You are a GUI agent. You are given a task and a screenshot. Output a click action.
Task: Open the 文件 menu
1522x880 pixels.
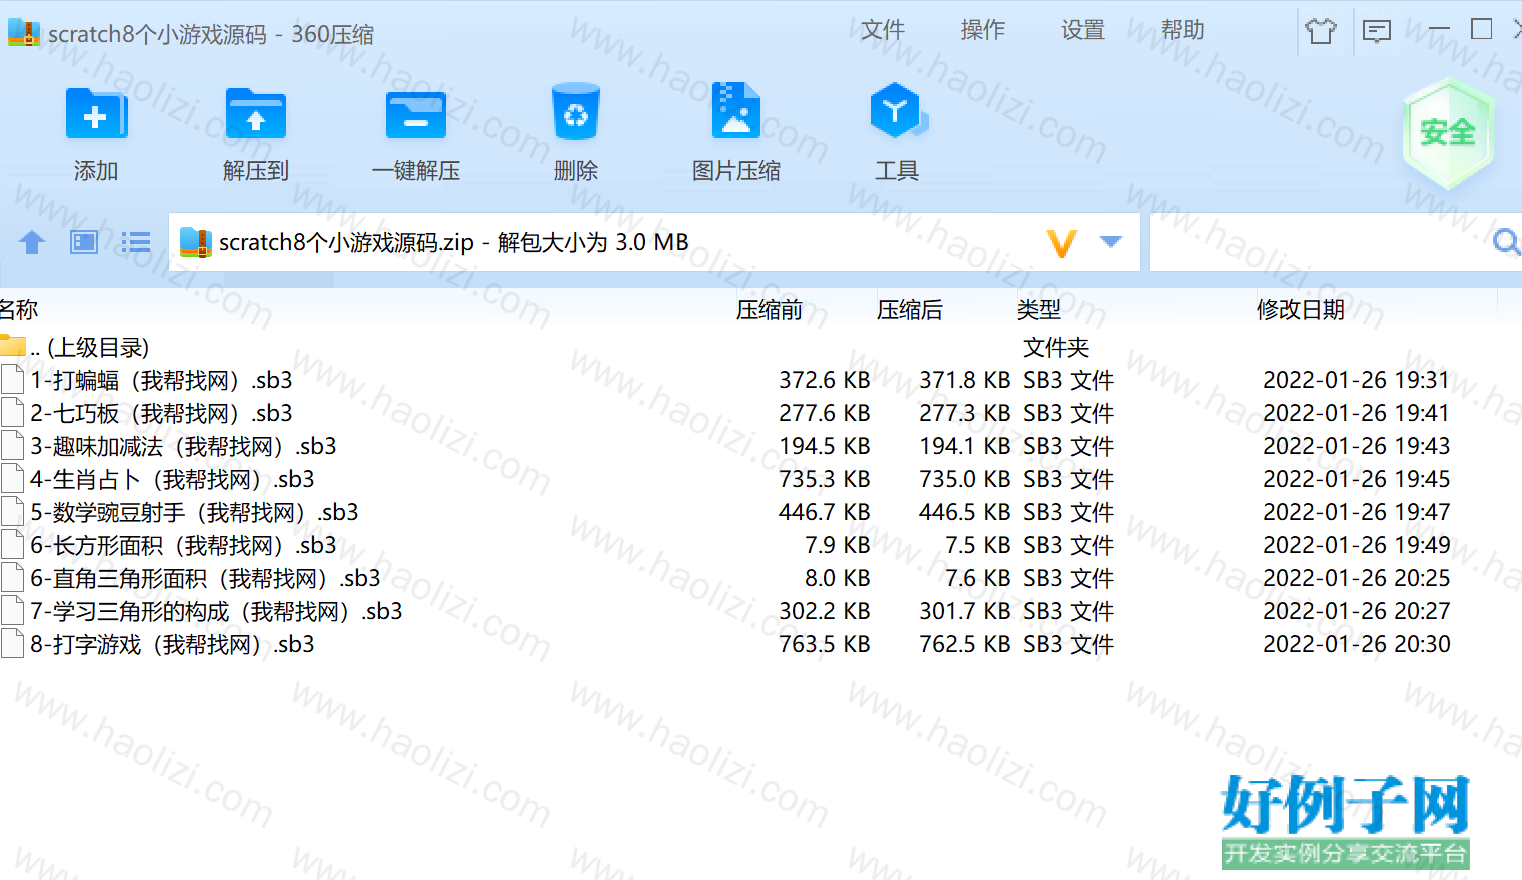click(882, 30)
